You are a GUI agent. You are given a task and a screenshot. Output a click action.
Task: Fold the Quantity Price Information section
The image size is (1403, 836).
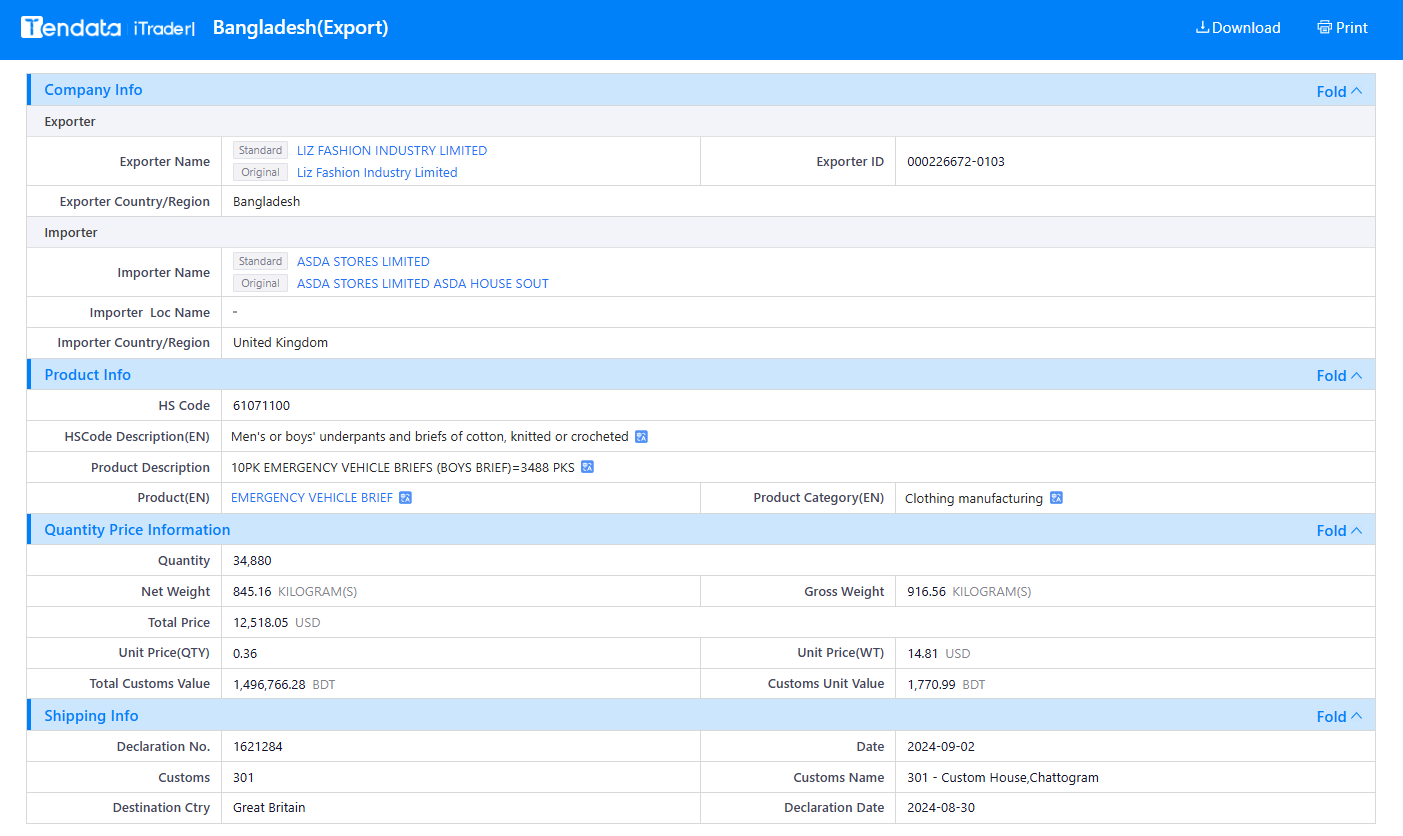coord(1339,530)
